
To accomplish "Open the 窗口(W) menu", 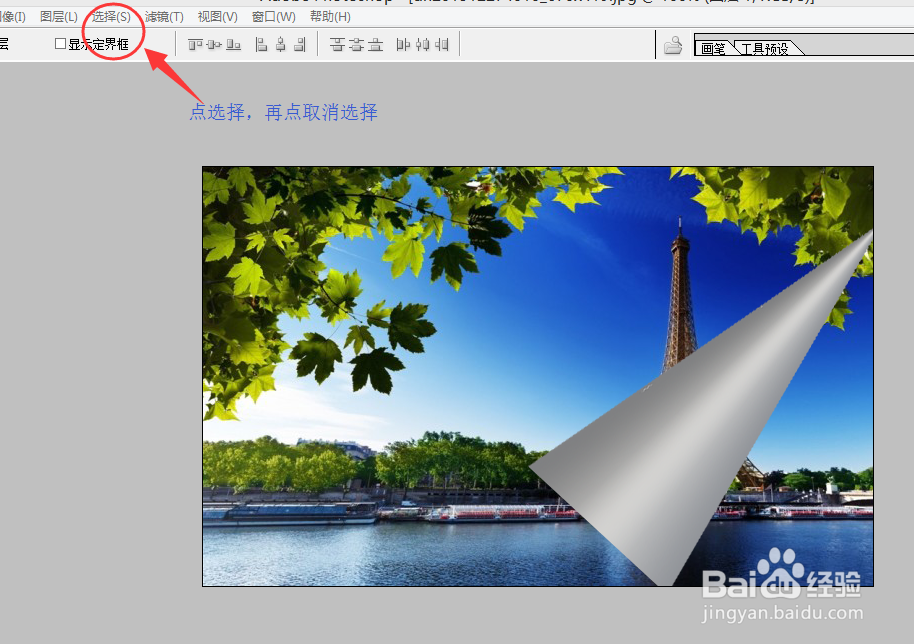I will (x=273, y=17).
